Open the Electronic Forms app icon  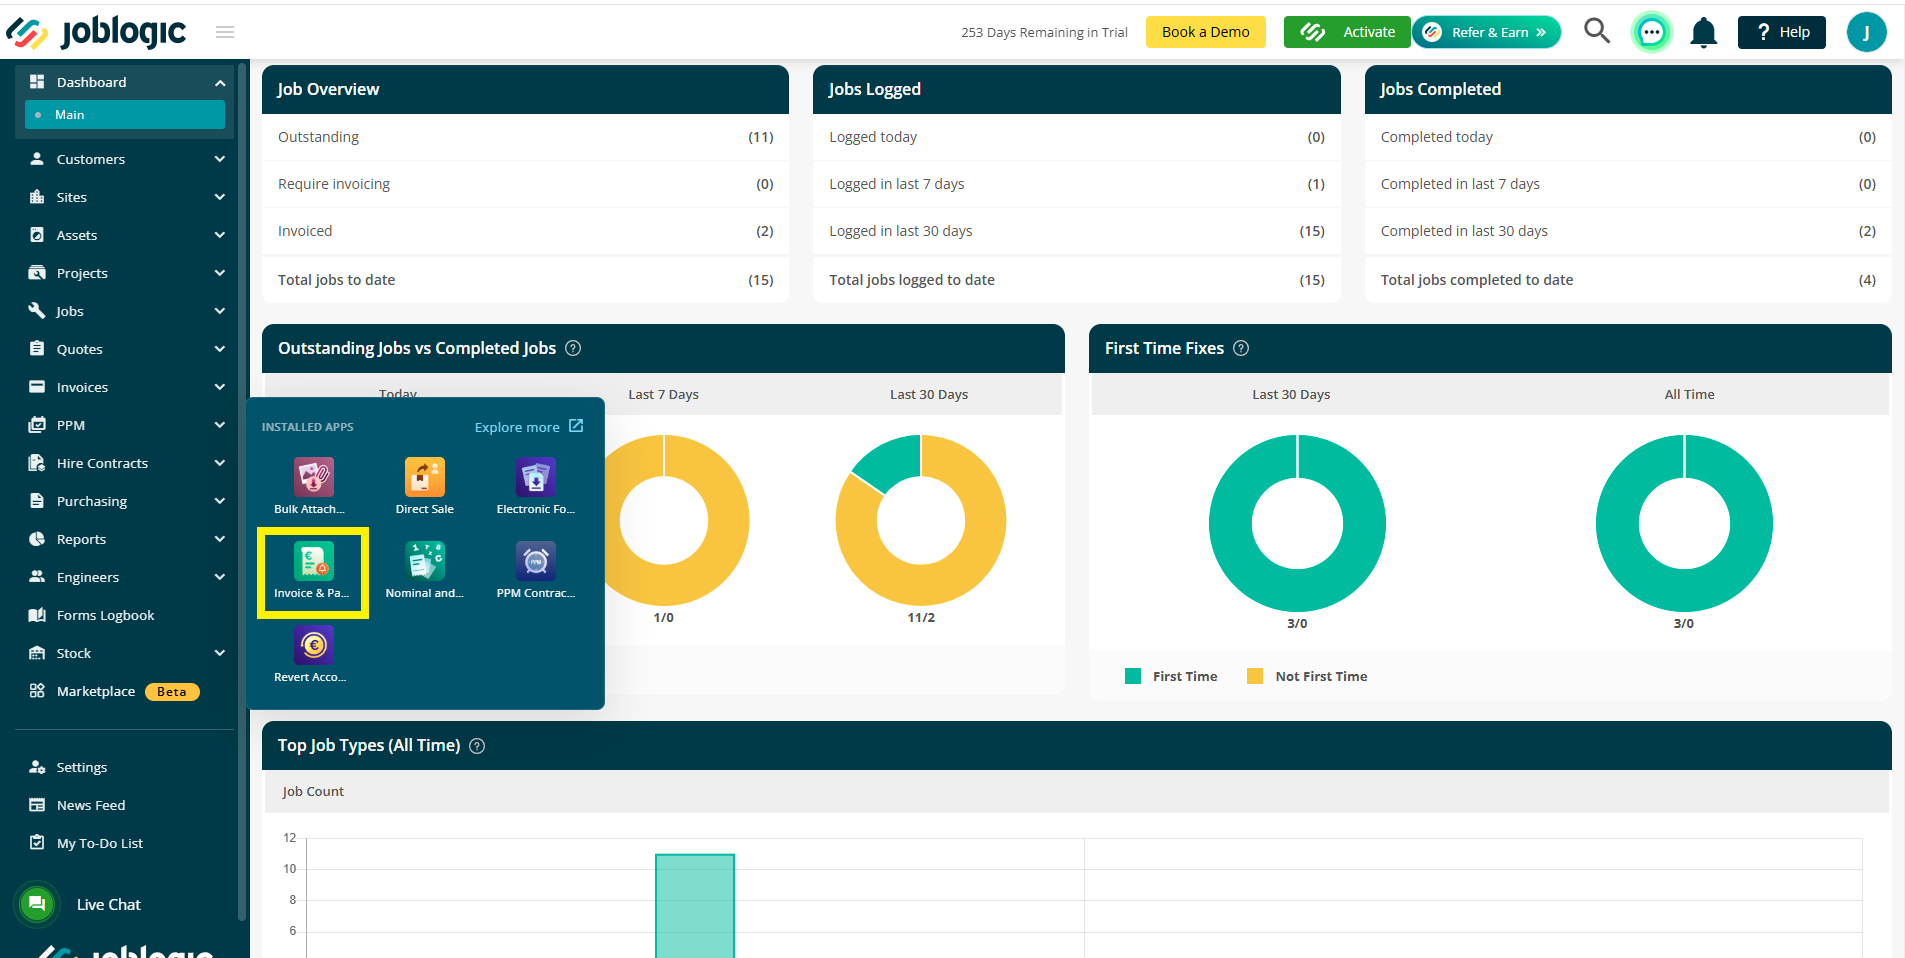536,477
